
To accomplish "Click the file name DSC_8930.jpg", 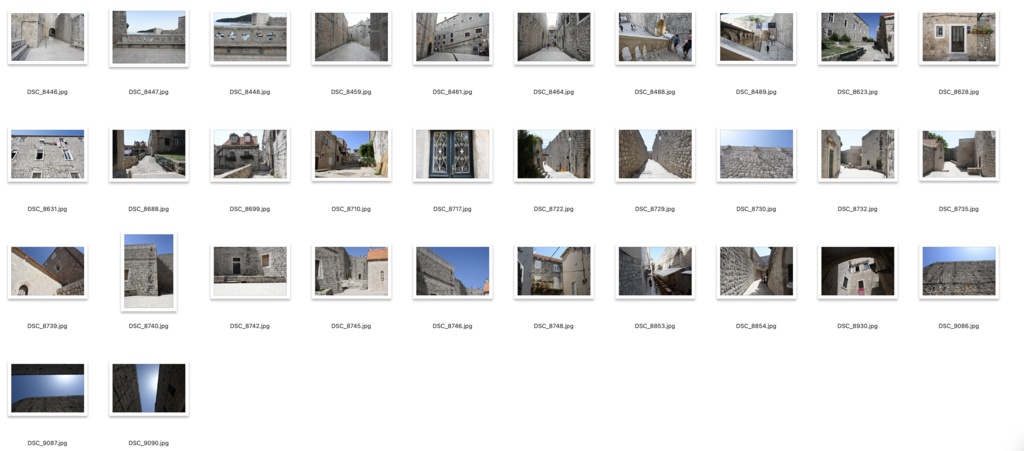I will (x=857, y=326).
